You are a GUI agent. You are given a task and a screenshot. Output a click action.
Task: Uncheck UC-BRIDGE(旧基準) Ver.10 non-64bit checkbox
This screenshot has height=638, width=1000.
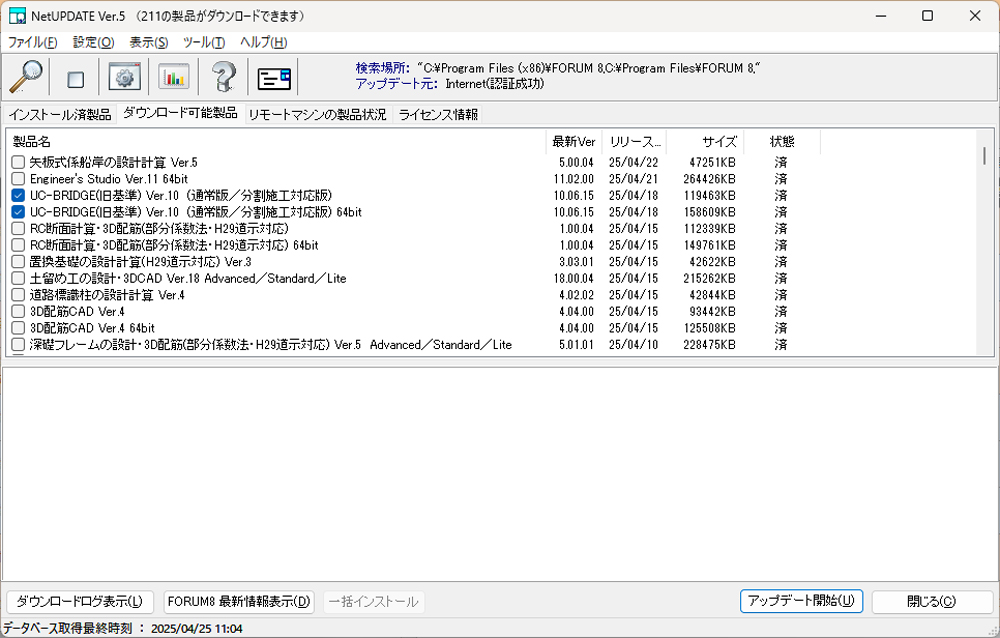18,195
